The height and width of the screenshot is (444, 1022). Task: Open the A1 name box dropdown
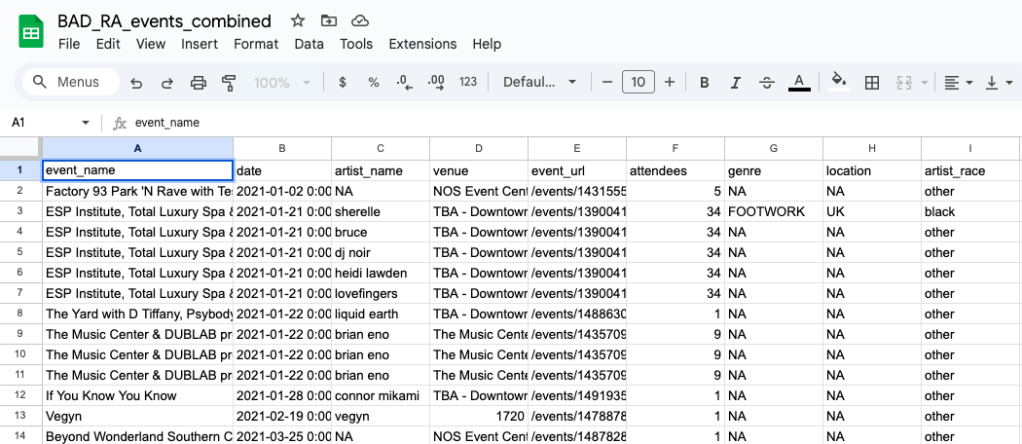pos(85,123)
